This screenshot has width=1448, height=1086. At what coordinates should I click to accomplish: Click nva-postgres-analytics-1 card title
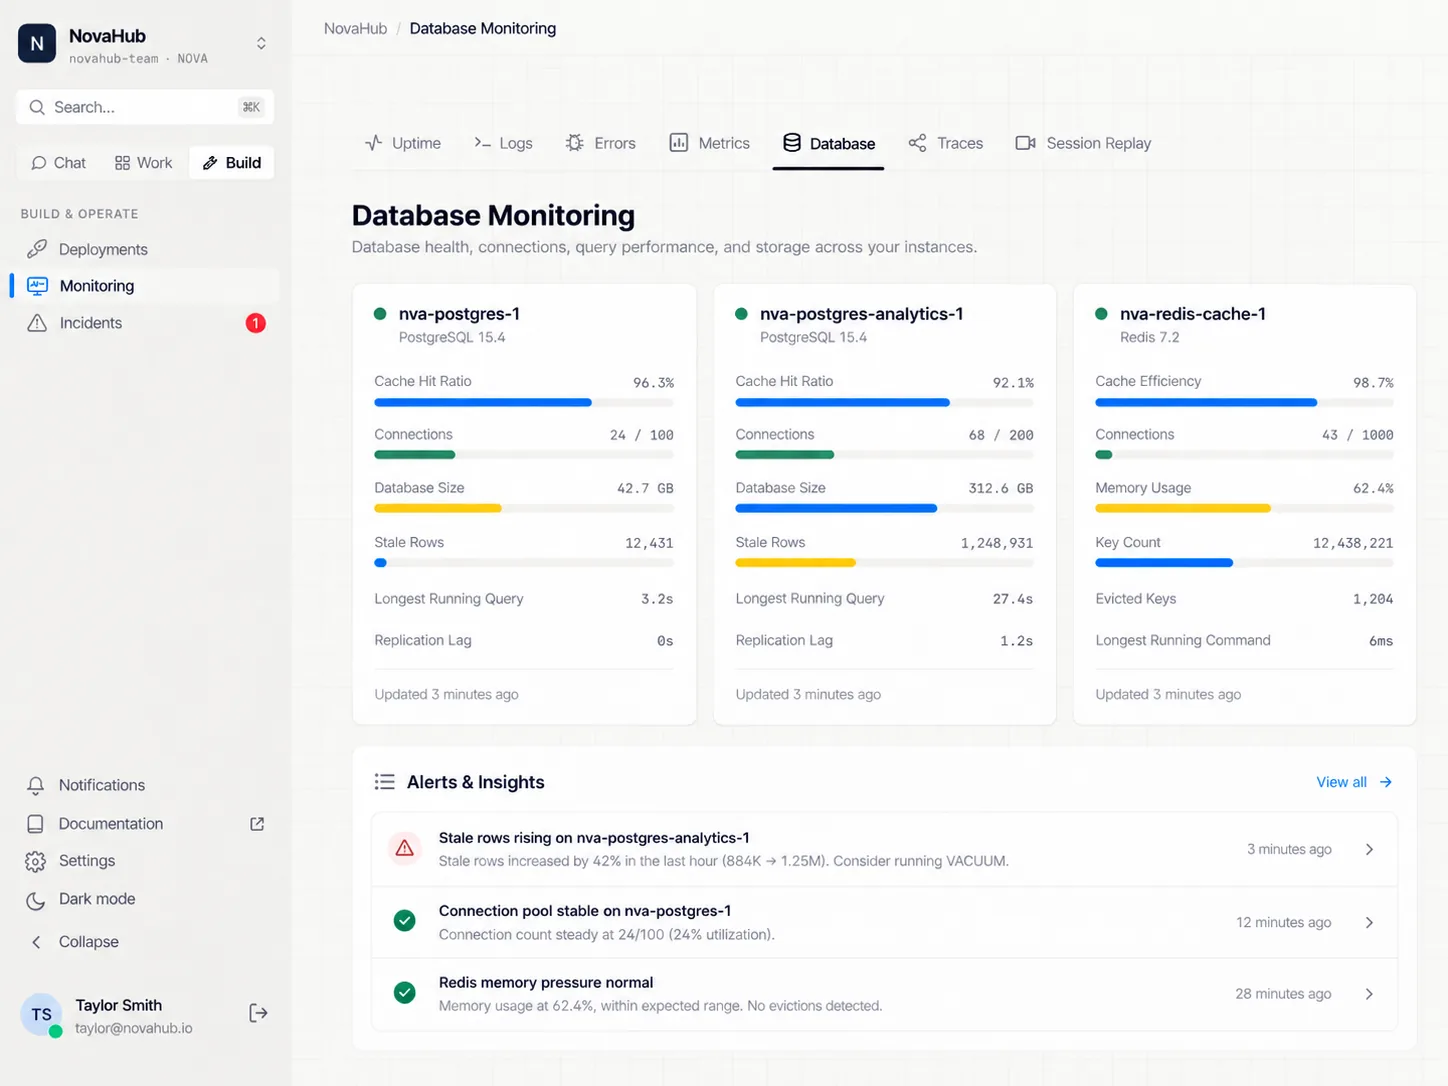[x=862, y=314]
